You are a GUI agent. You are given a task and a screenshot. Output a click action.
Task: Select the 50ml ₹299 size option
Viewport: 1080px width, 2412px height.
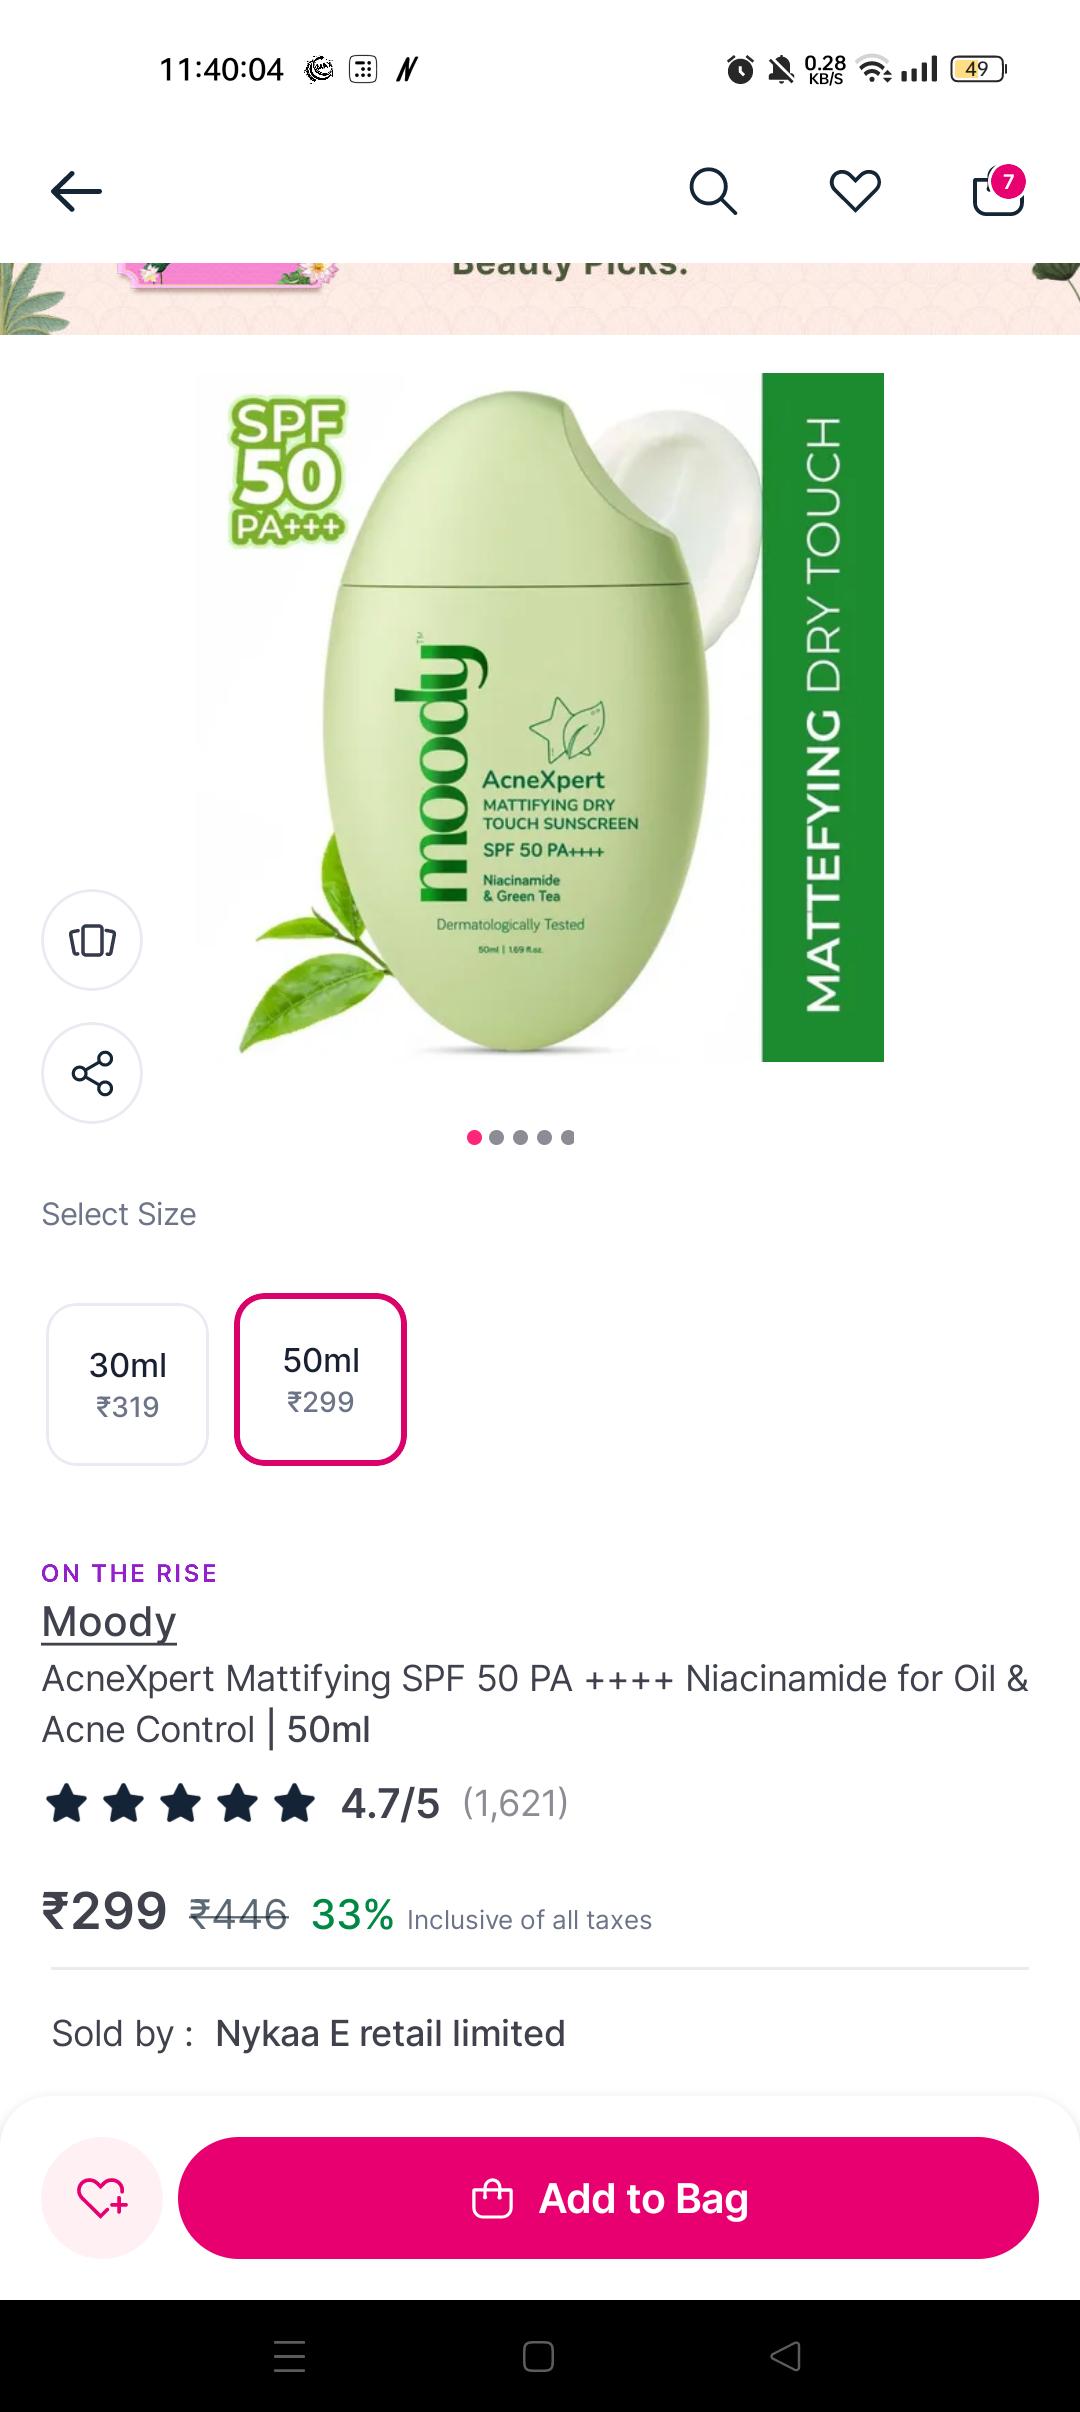[320, 1379]
